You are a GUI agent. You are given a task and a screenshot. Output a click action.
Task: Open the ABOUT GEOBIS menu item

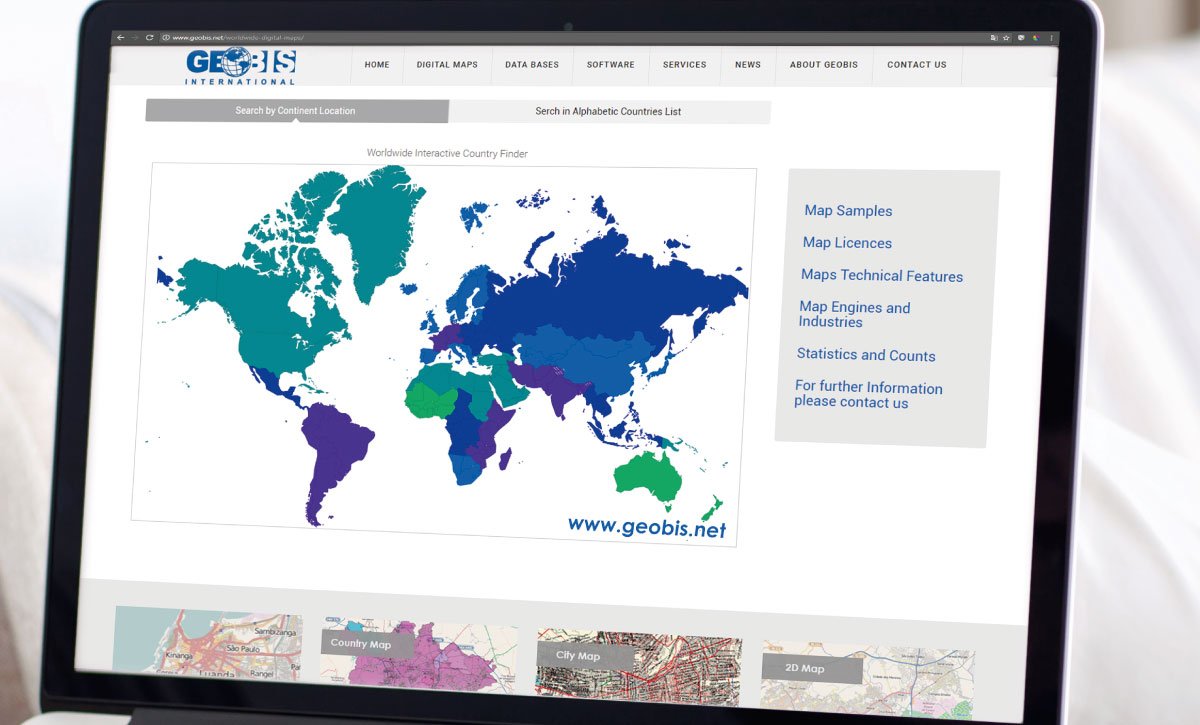pyautogui.click(x=824, y=65)
